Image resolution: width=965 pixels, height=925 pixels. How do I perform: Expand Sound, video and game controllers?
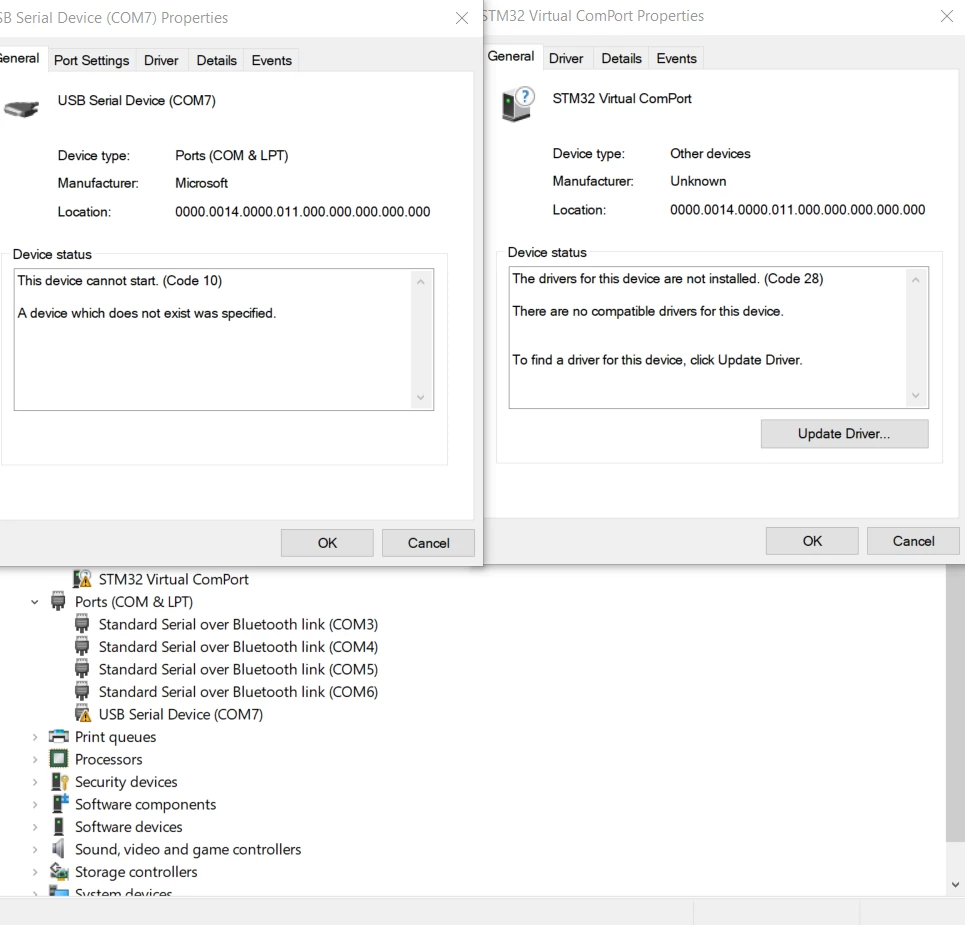(35, 849)
